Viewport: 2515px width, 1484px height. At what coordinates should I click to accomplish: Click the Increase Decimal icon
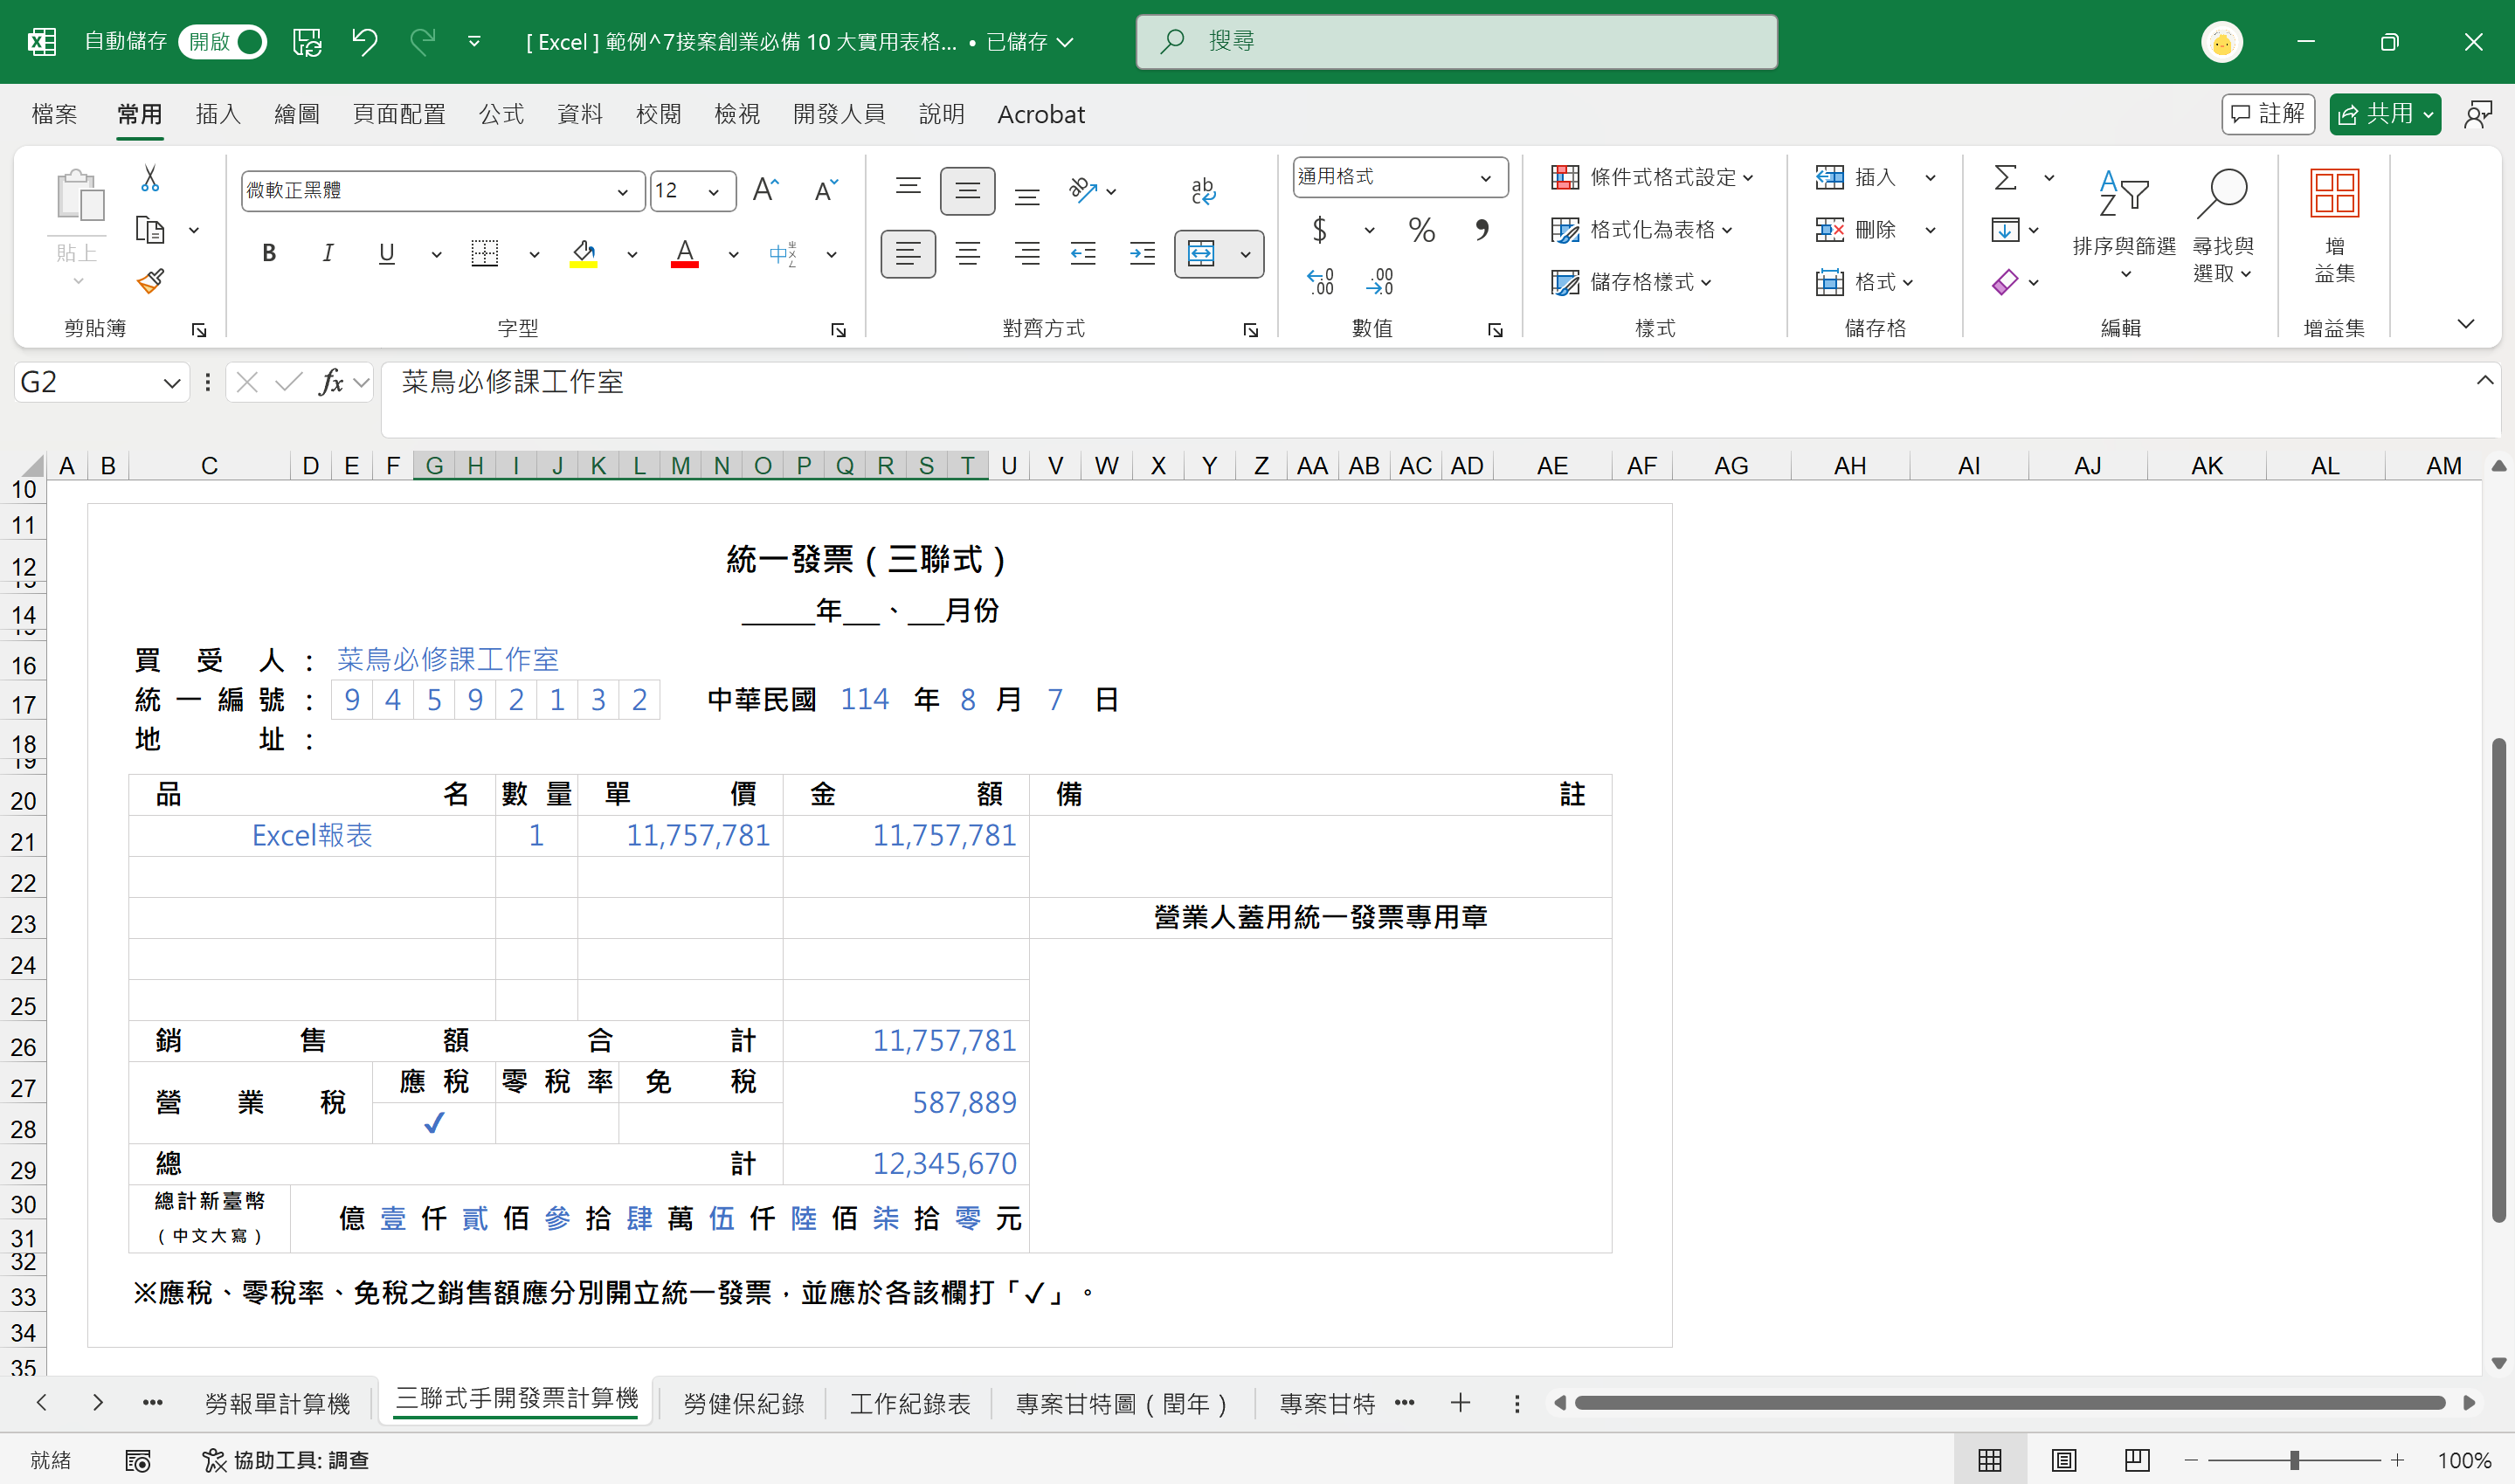[1320, 282]
